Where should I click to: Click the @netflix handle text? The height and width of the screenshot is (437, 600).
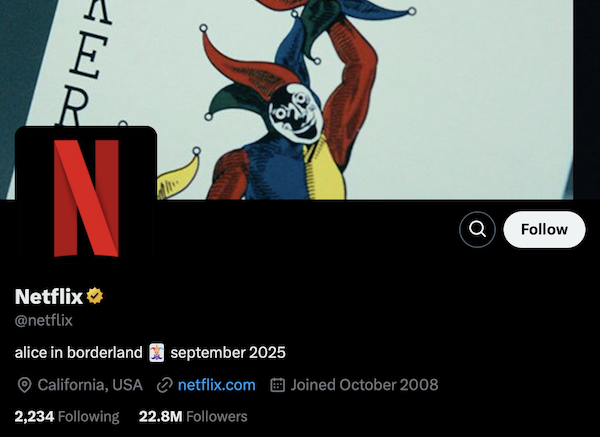pyautogui.click(x=44, y=320)
